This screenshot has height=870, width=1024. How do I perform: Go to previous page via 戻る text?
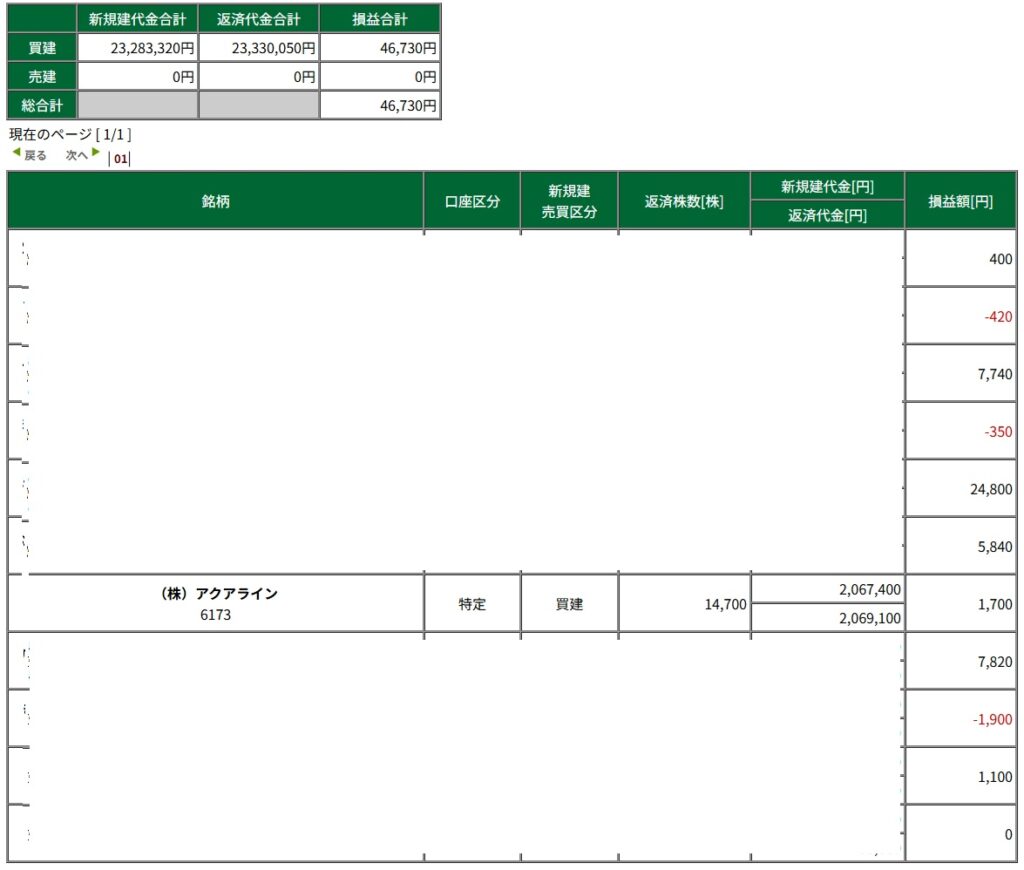36,155
